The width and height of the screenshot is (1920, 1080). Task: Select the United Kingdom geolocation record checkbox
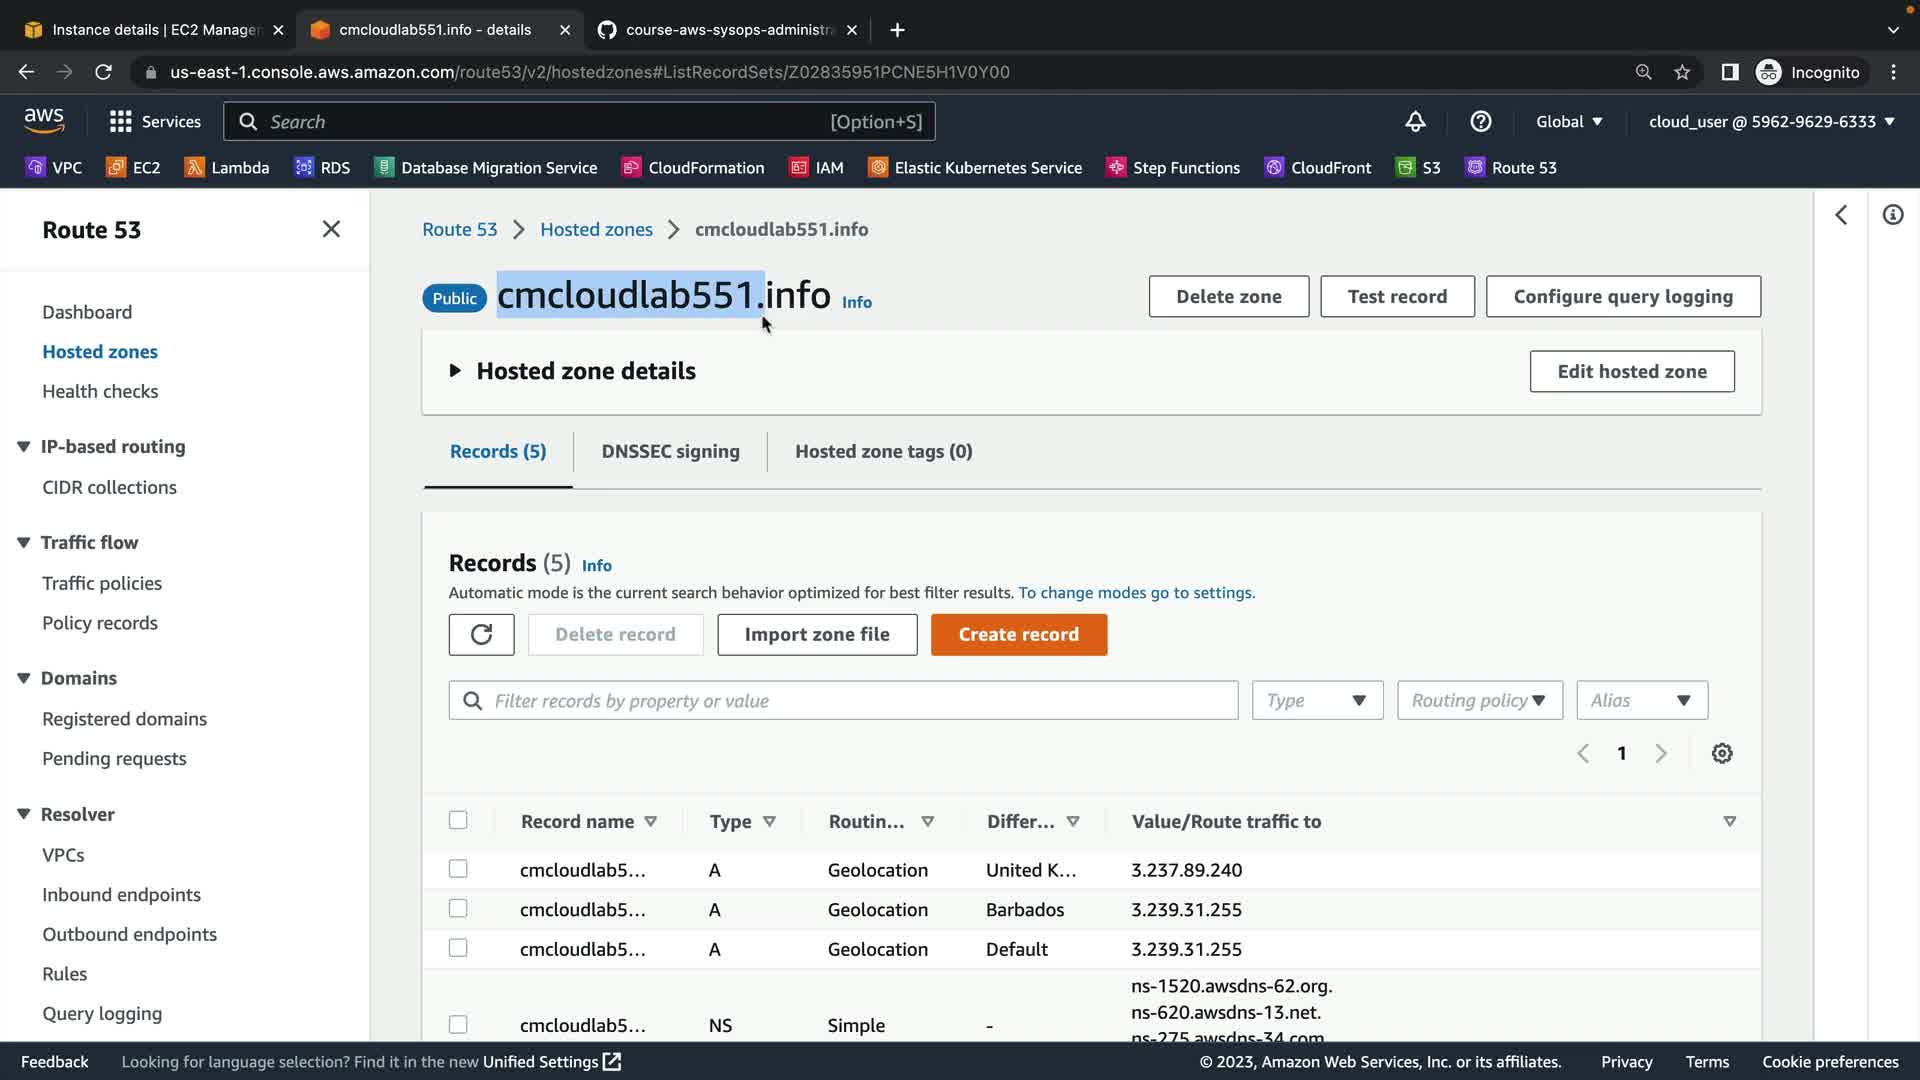[458, 869]
